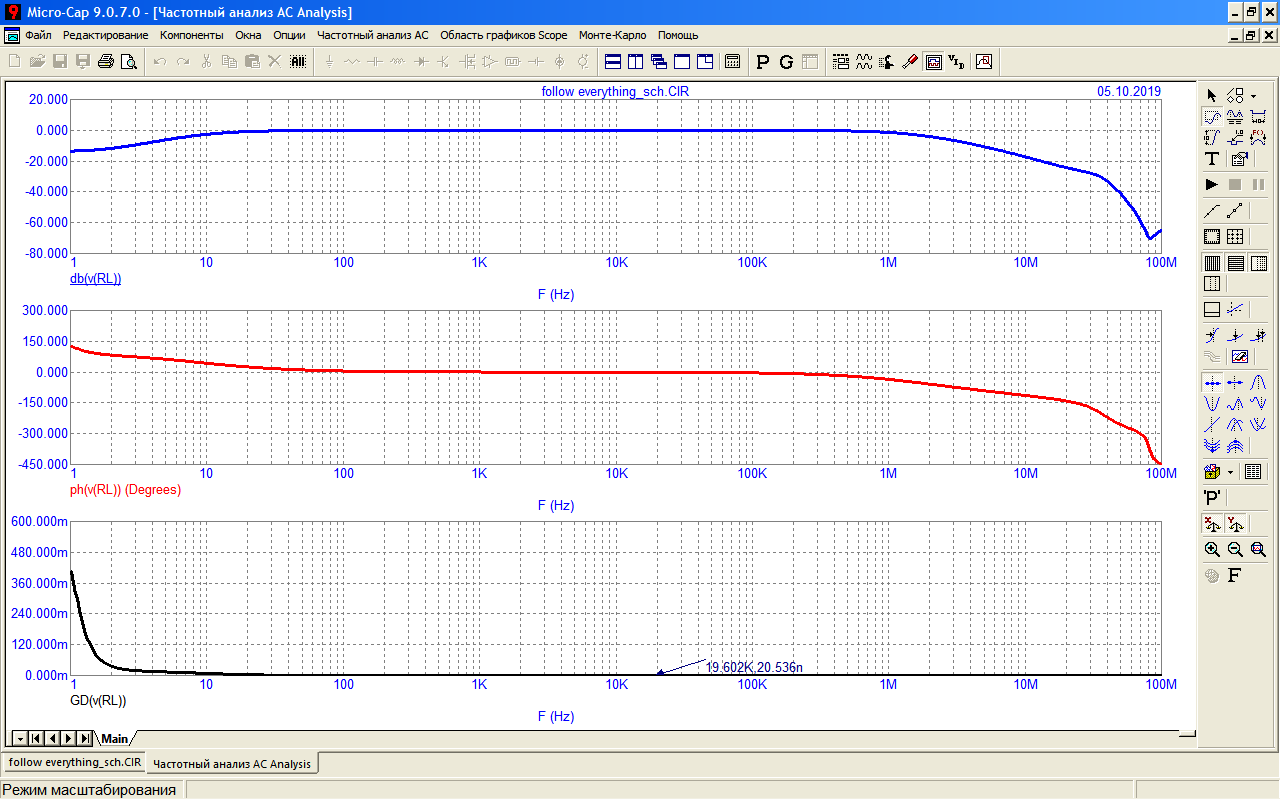Image resolution: width=1280 pixels, height=800 pixels.
Task: Select the valley cursor function
Action: click(x=1212, y=403)
